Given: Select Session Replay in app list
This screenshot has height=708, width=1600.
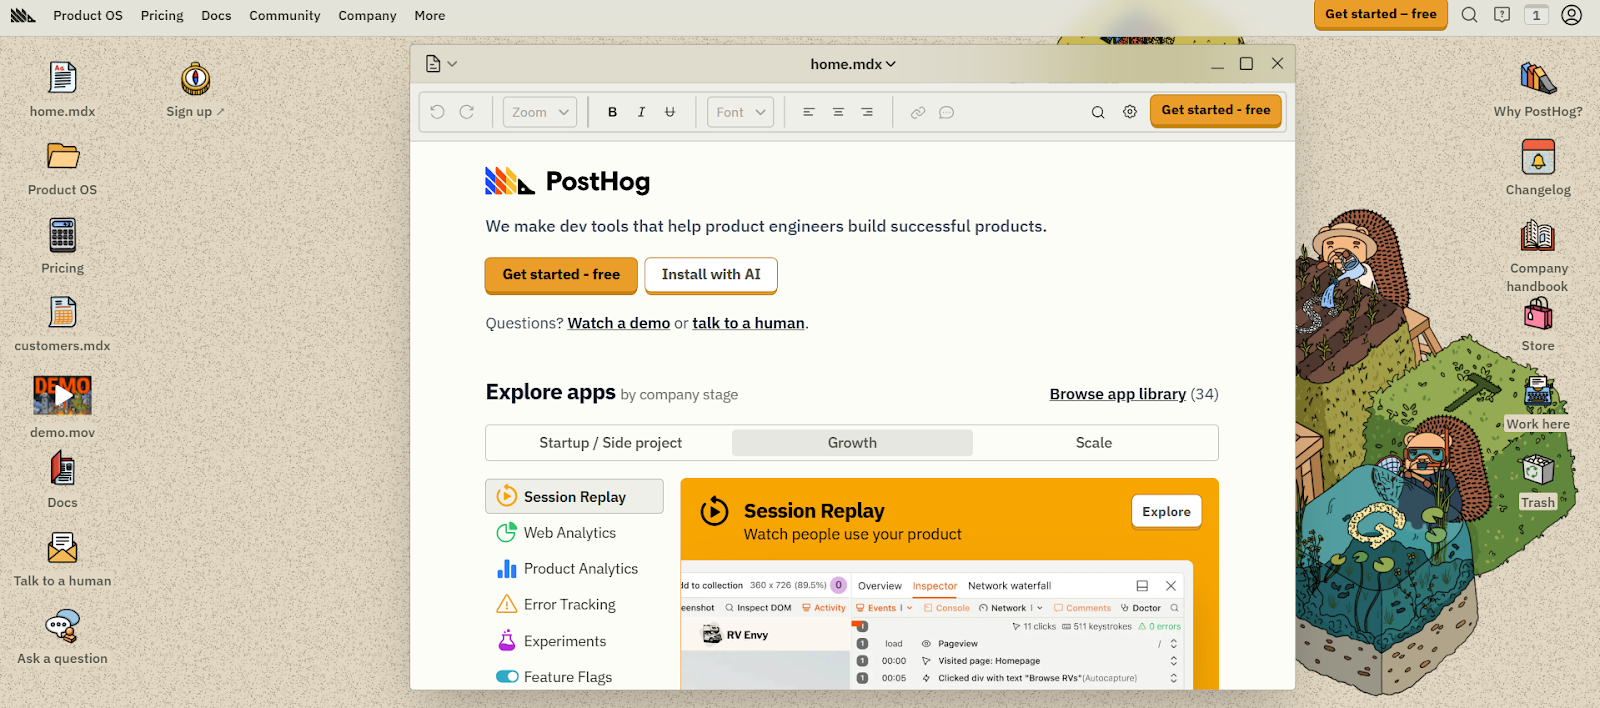Looking at the screenshot, I should (574, 497).
